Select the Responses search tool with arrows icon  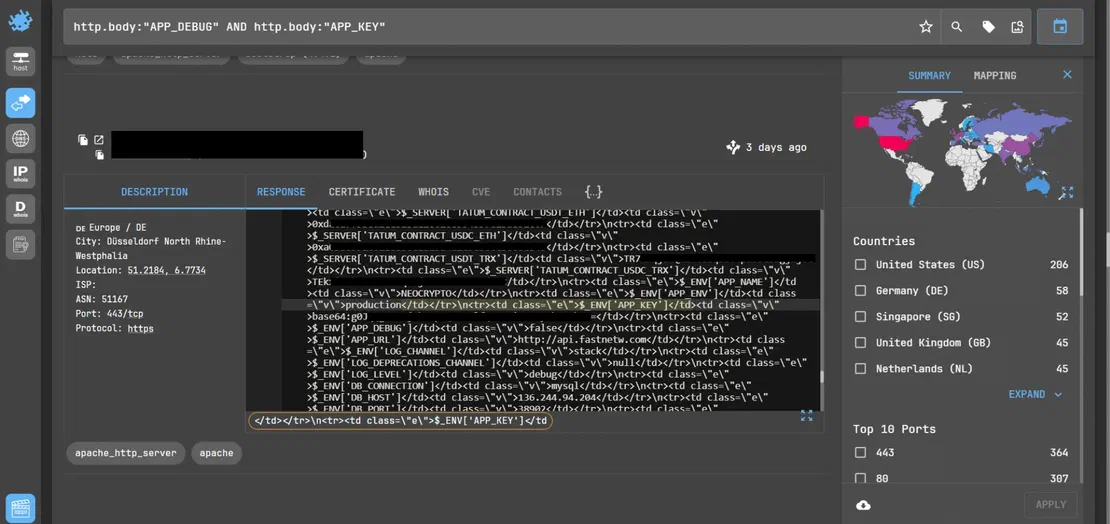pyautogui.click(x=21, y=103)
